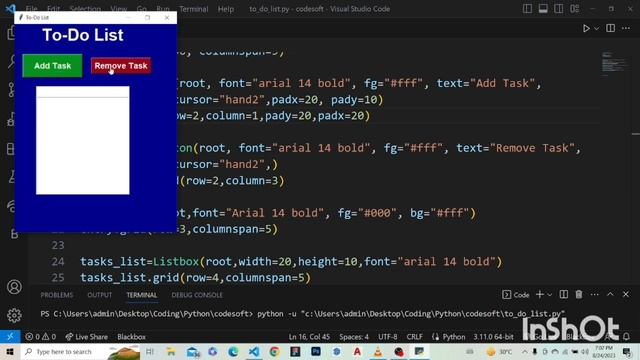Open the Search view in the activity bar
640x360 pixels.
pos(11,61)
